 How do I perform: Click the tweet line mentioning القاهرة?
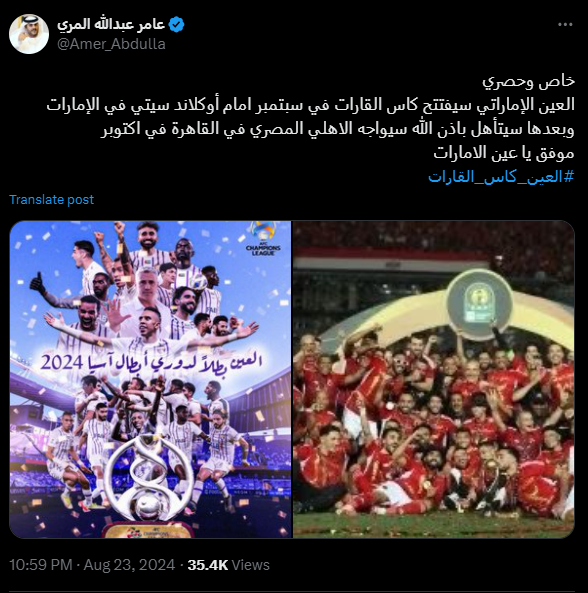pyautogui.click(x=337, y=129)
